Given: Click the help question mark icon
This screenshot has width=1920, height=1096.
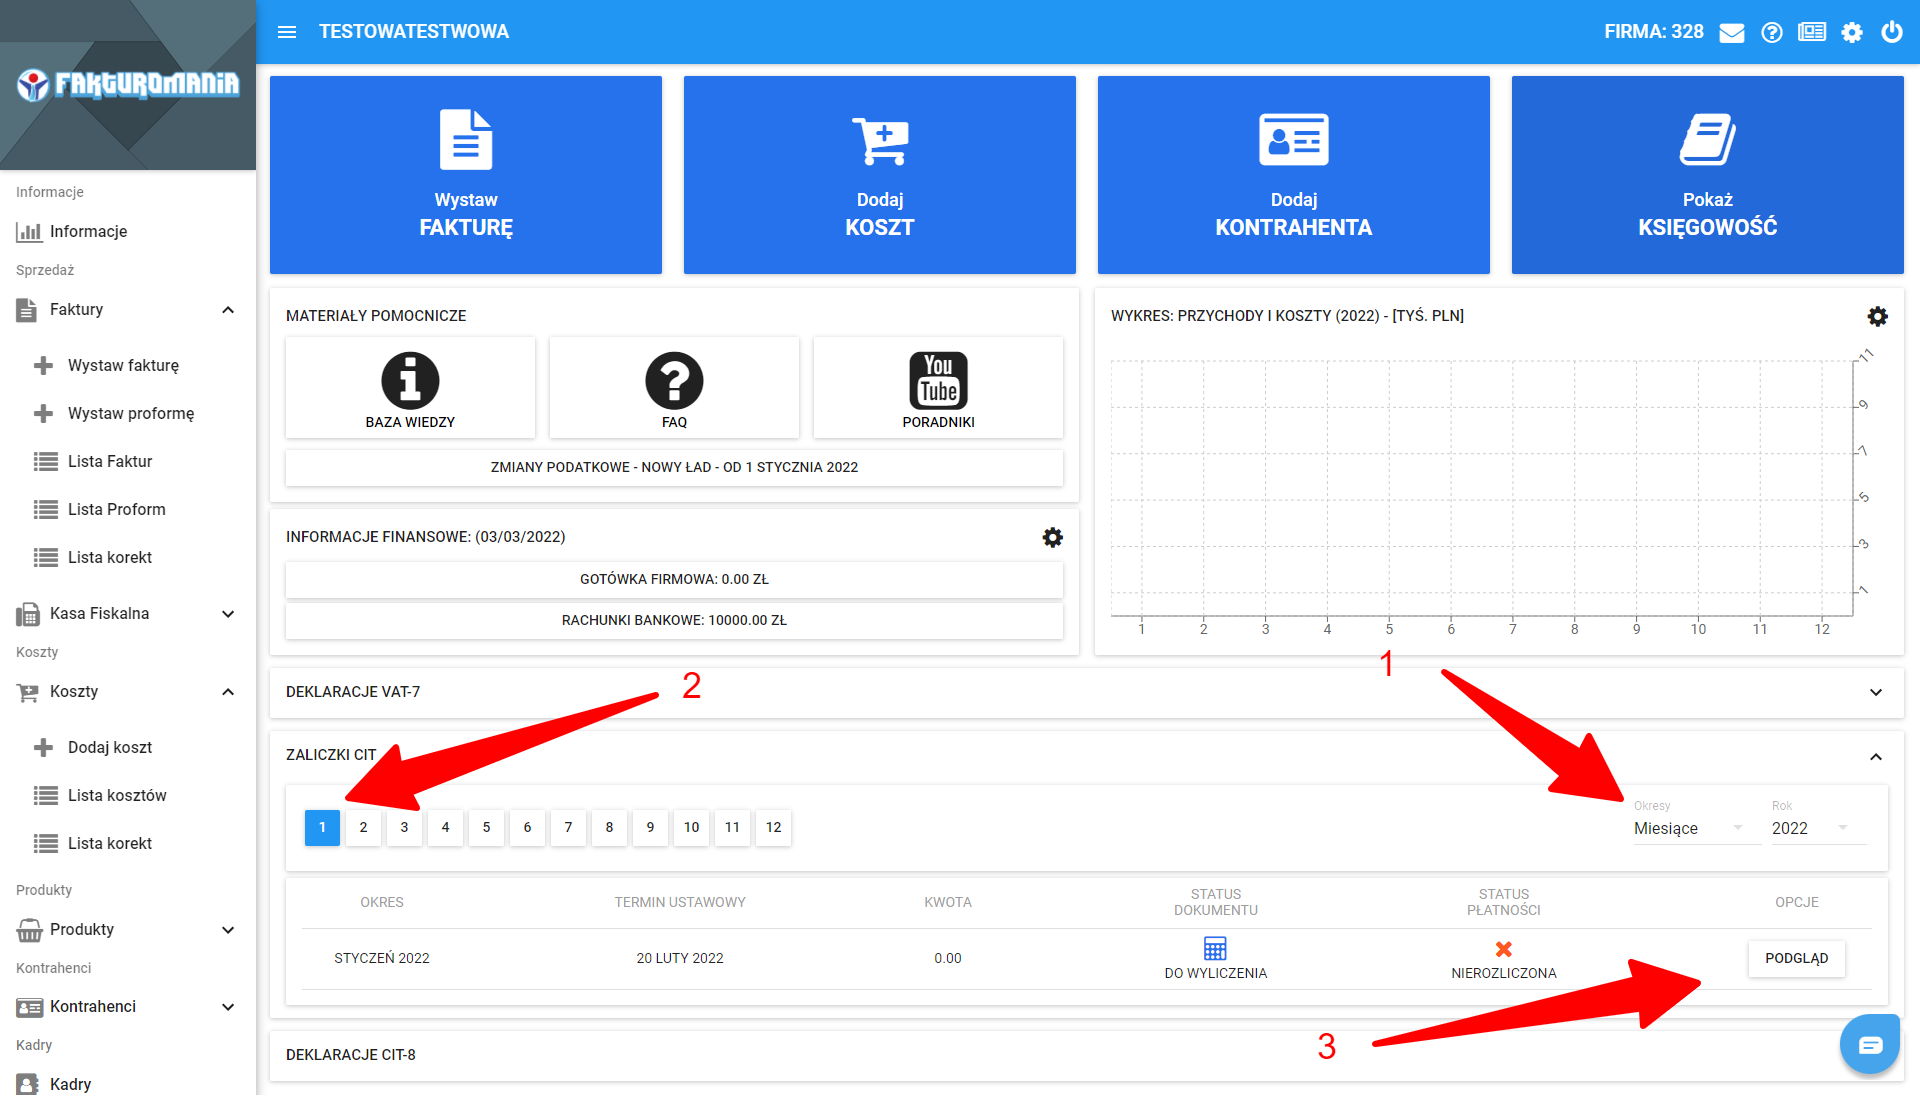Looking at the screenshot, I should (1772, 33).
